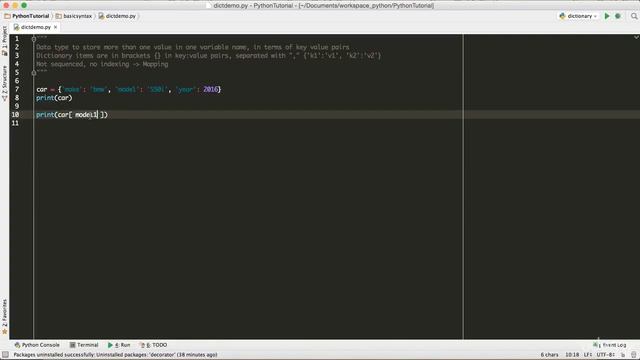Run the dictionary configuration with green play icon
Image resolution: width=640 pixels, height=360 pixels.
607,16
